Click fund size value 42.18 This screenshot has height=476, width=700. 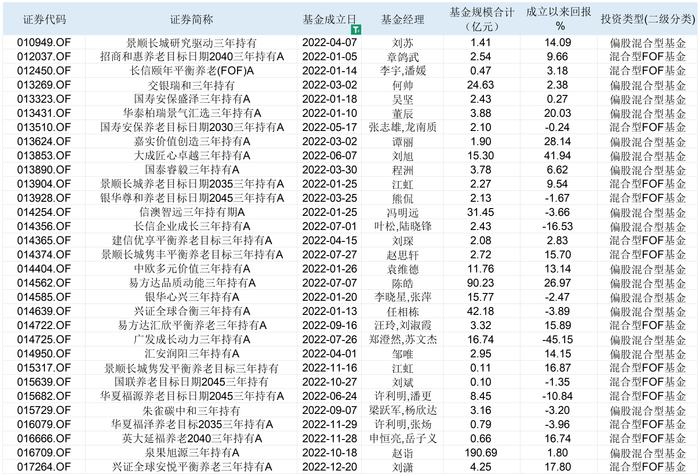coord(481,311)
